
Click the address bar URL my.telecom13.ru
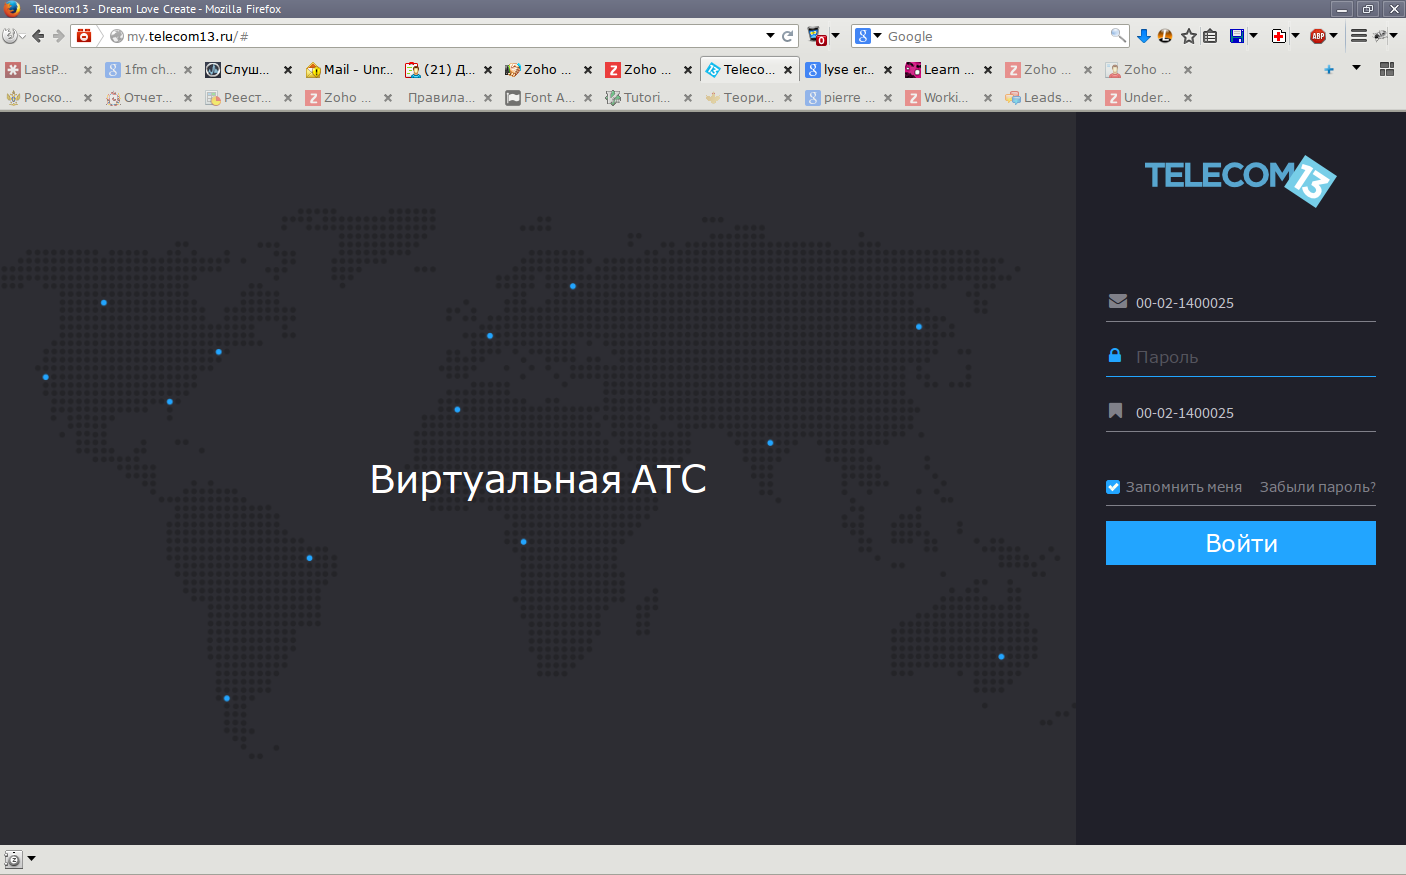pyautogui.click(x=188, y=36)
